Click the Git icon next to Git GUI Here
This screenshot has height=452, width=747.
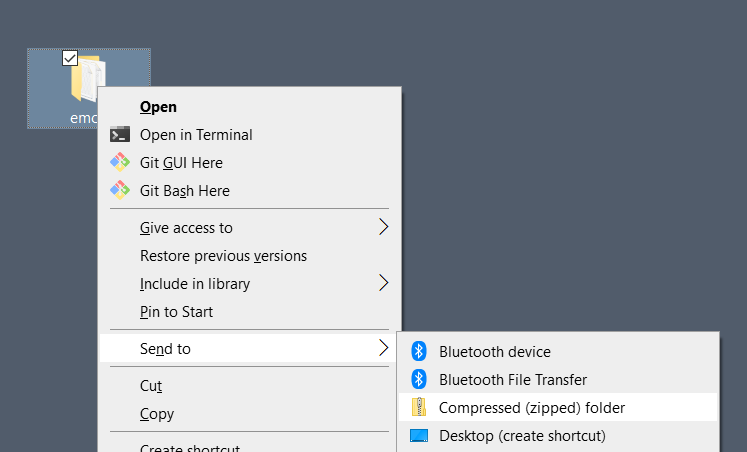(121, 163)
